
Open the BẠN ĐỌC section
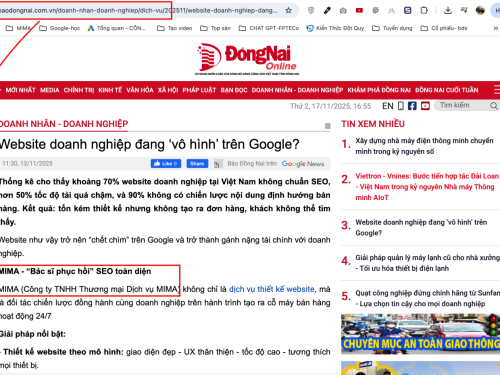(234, 90)
